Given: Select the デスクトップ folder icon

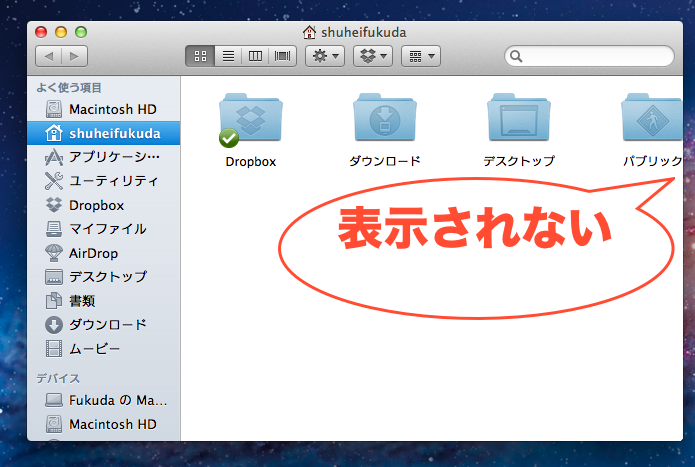Looking at the screenshot, I should coord(519,118).
